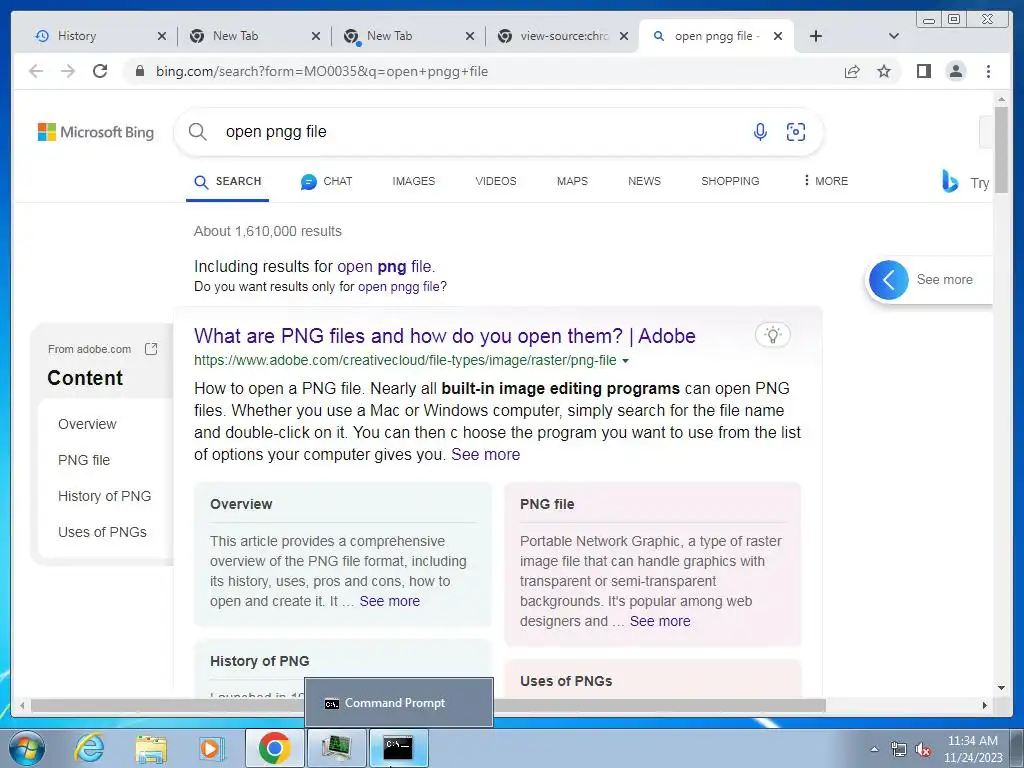1024x768 pixels.
Task: Open the NEWS tab
Action: pyautogui.click(x=644, y=182)
